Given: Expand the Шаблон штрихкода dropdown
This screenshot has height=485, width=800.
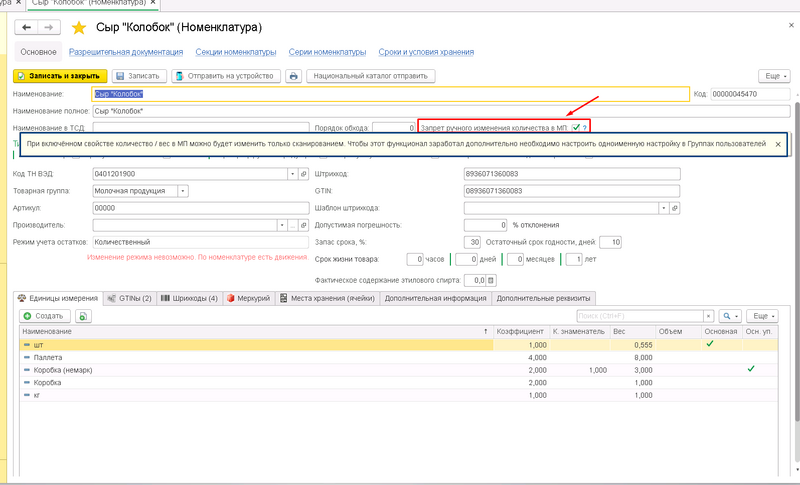Looking at the screenshot, I should 663,208.
